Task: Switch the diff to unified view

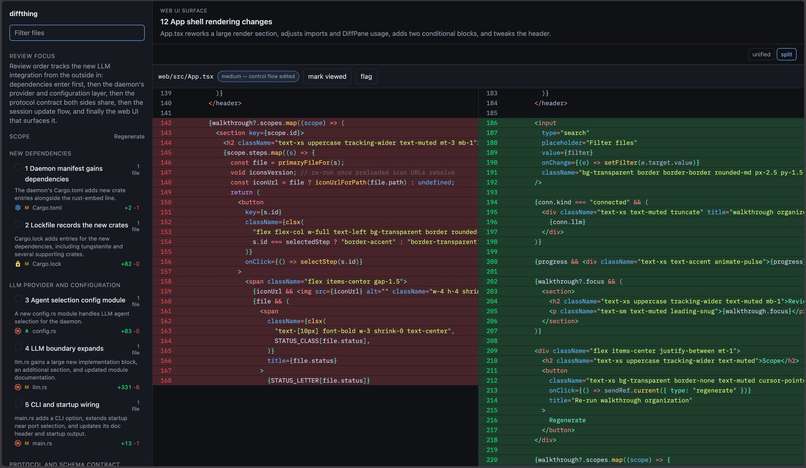Action: (x=761, y=55)
